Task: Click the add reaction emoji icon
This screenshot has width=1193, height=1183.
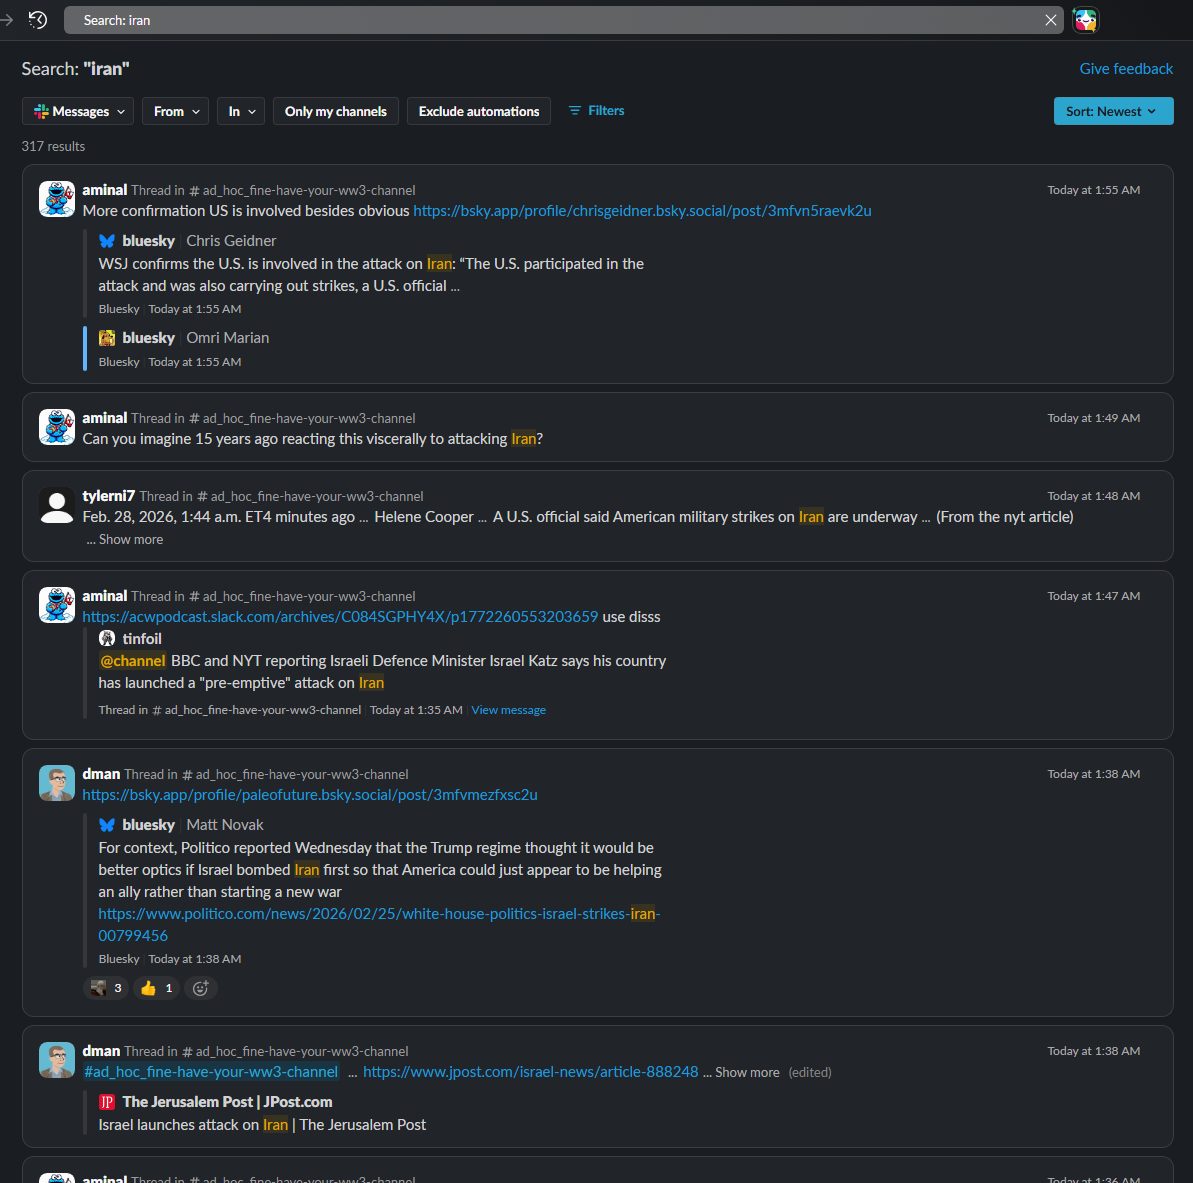Action: point(201,988)
